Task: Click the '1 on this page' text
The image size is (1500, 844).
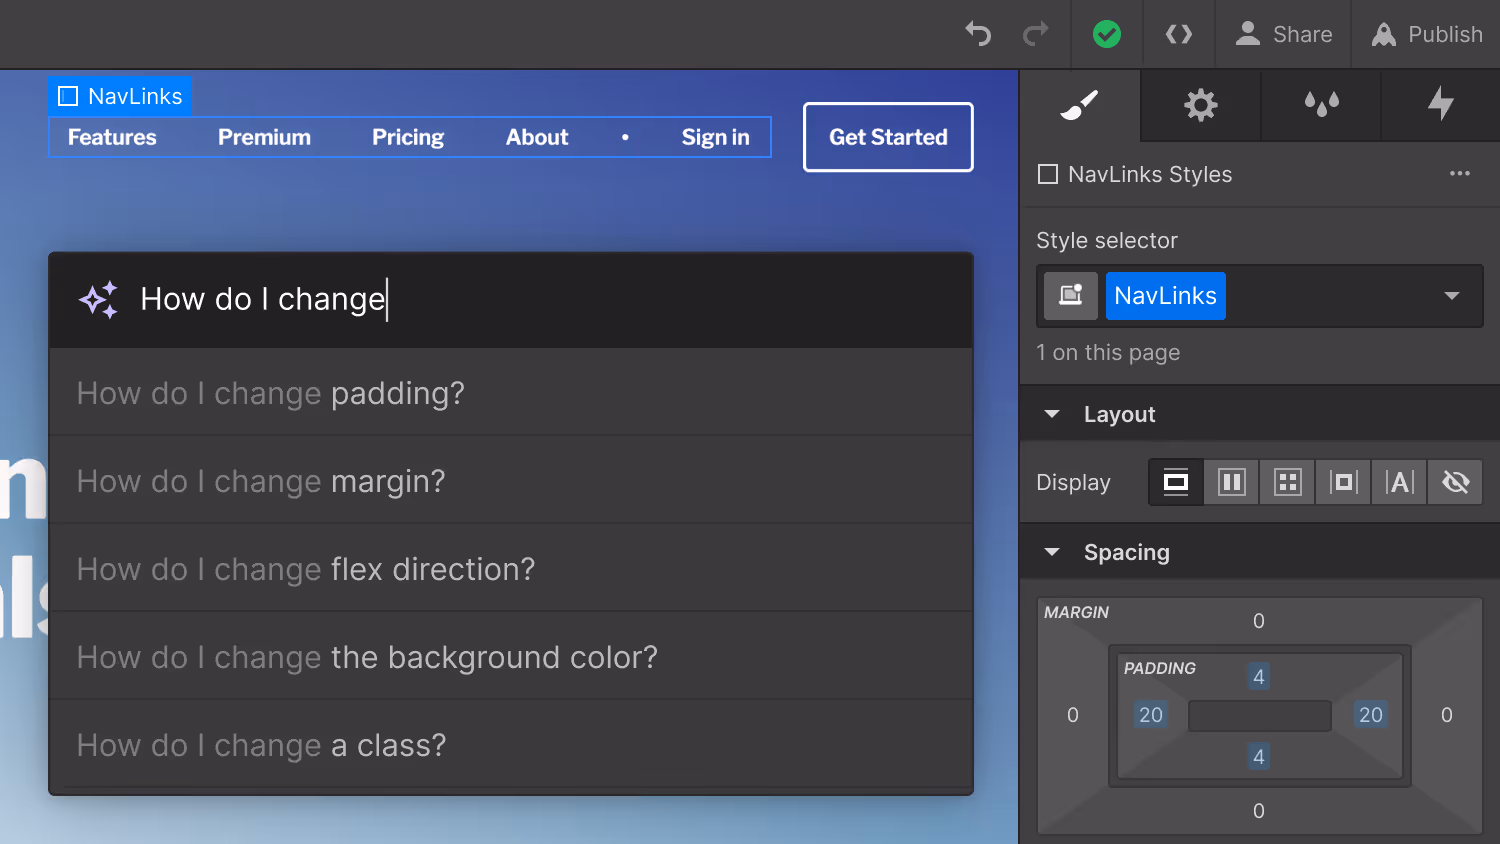Action: [x=1108, y=352]
